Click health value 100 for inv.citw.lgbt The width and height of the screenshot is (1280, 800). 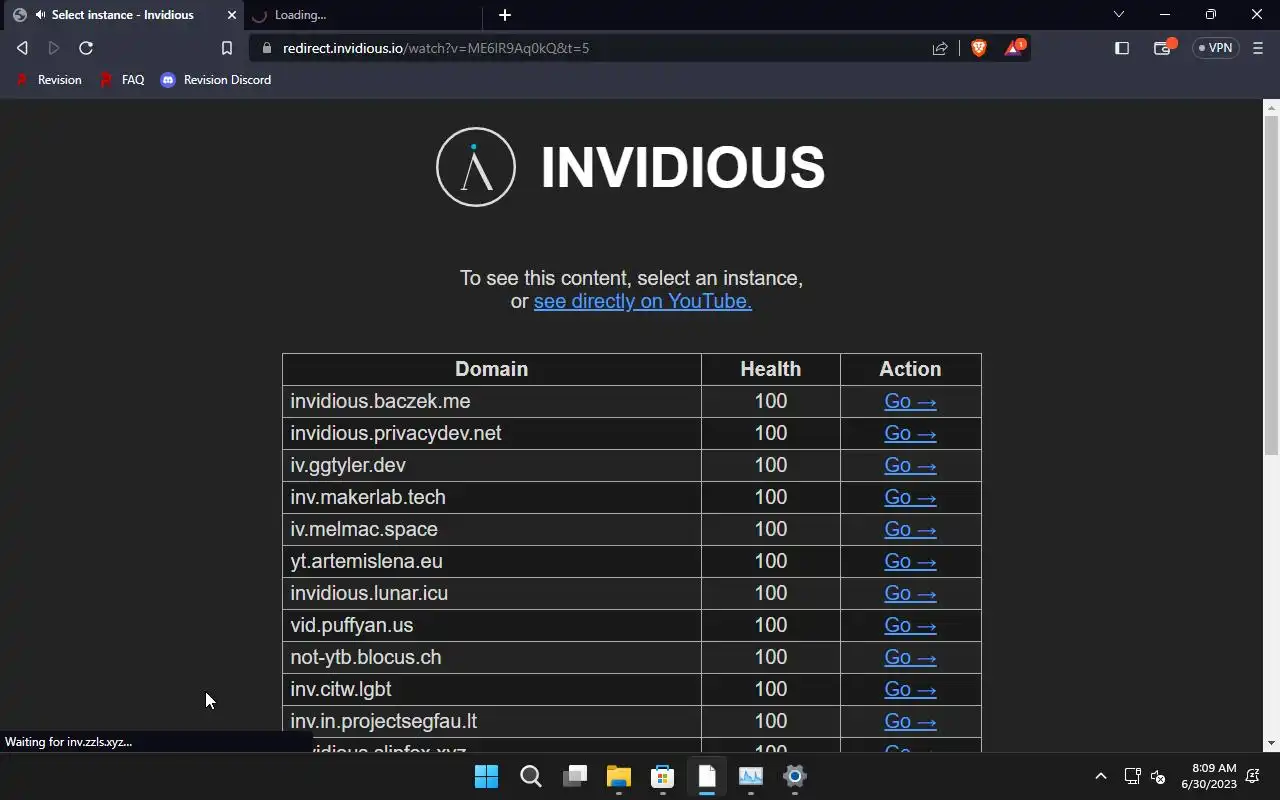click(771, 689)
